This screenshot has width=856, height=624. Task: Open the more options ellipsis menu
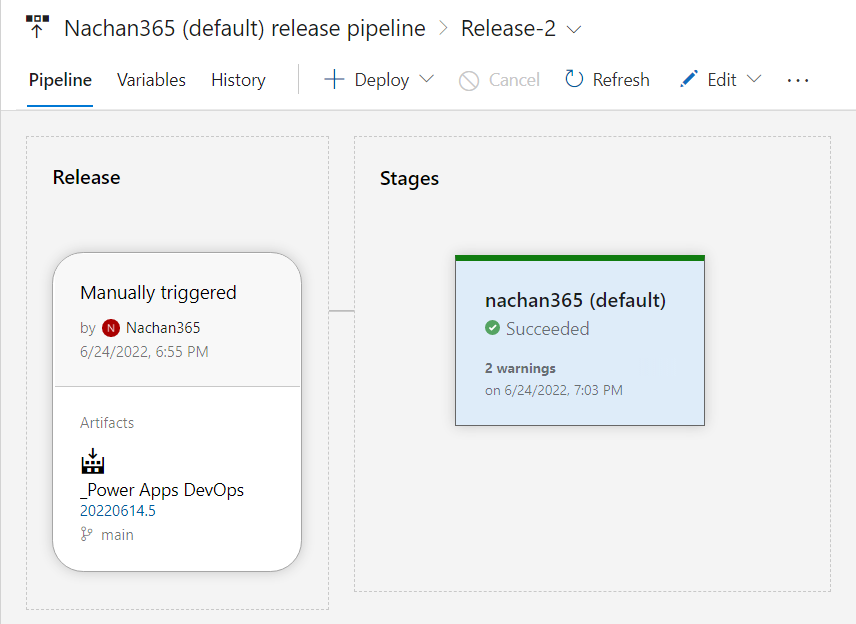[x=797, y=80]
